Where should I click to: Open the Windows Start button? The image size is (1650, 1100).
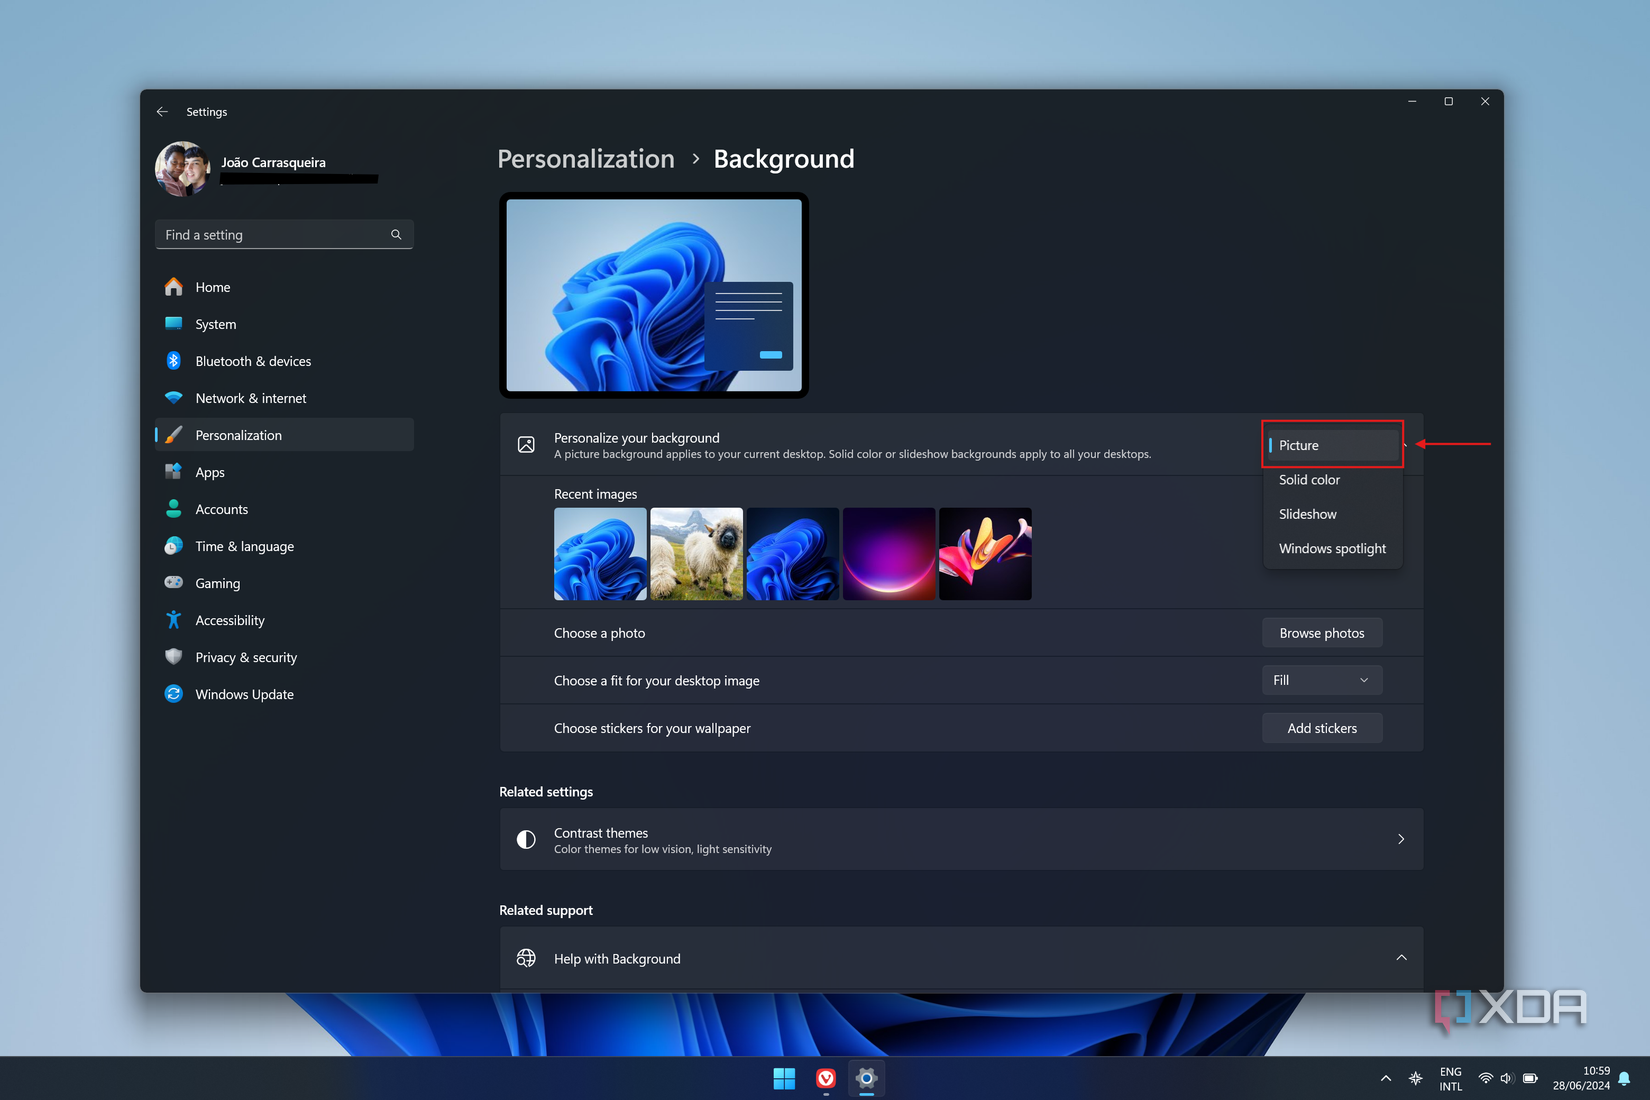(784, 1078)
